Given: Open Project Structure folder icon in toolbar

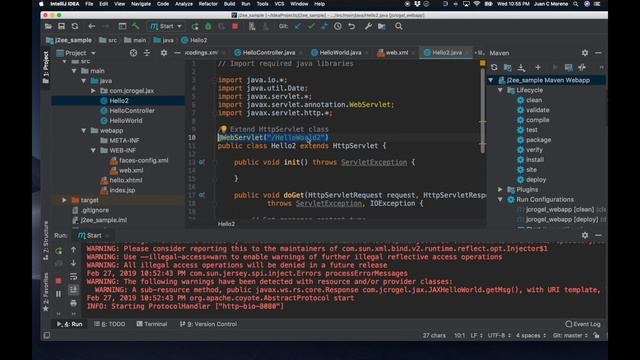Looking at the screenshot, I should 382,27.
